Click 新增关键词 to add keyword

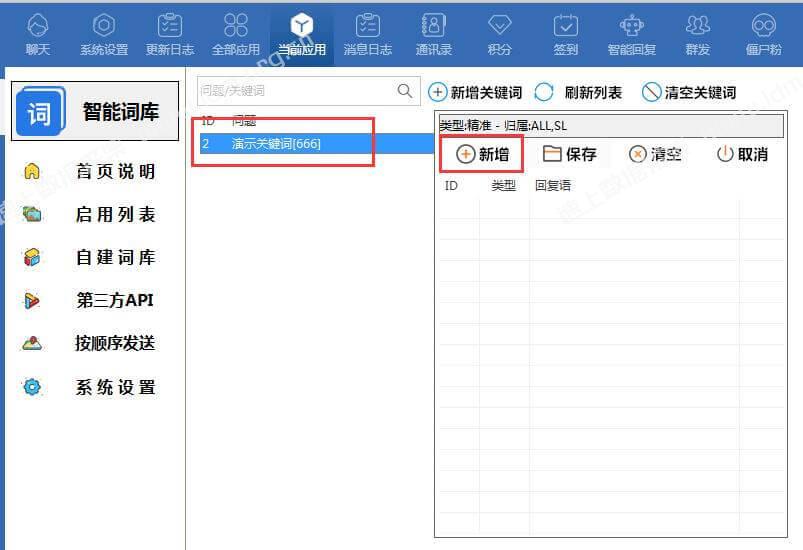475,93
